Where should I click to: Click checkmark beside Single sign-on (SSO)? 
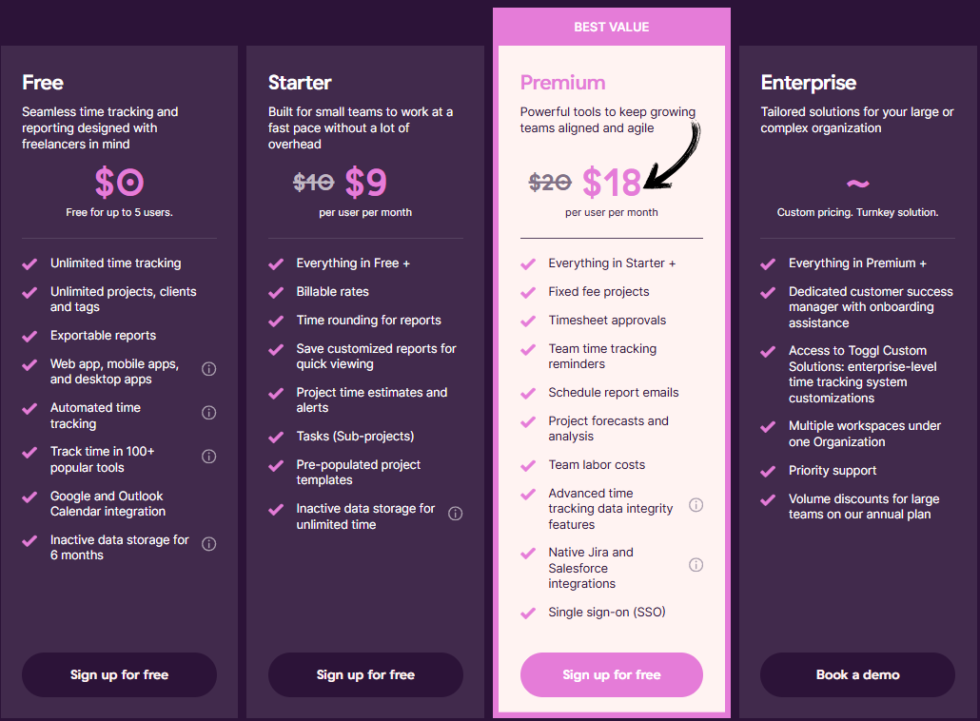click(x=528, y=613)
